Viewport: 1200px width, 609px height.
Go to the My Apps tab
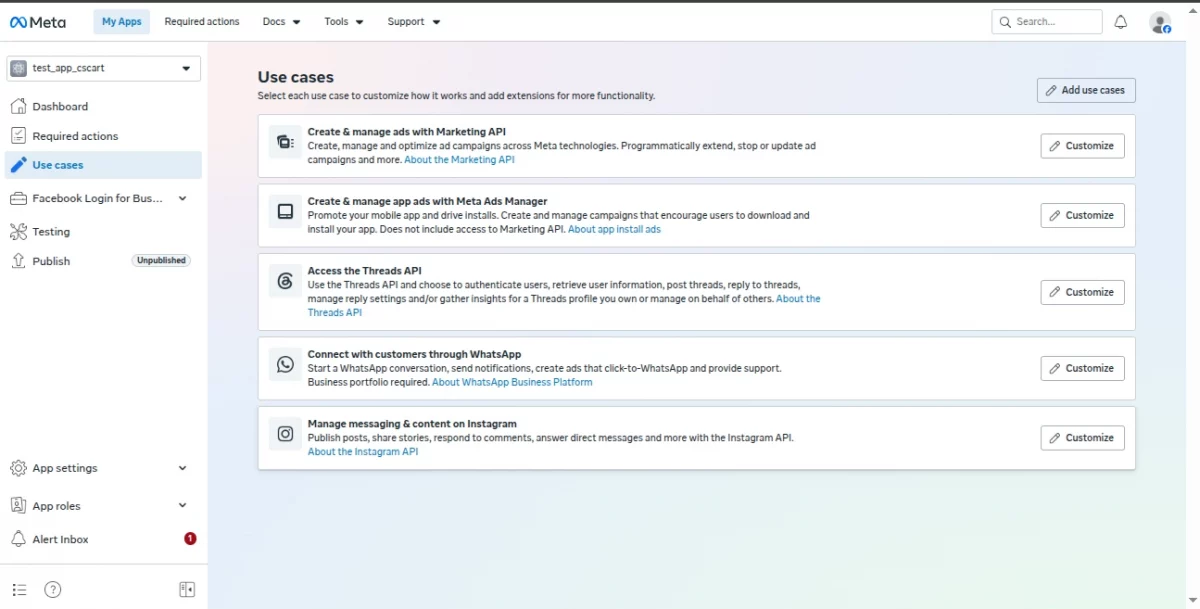point(122,21)
